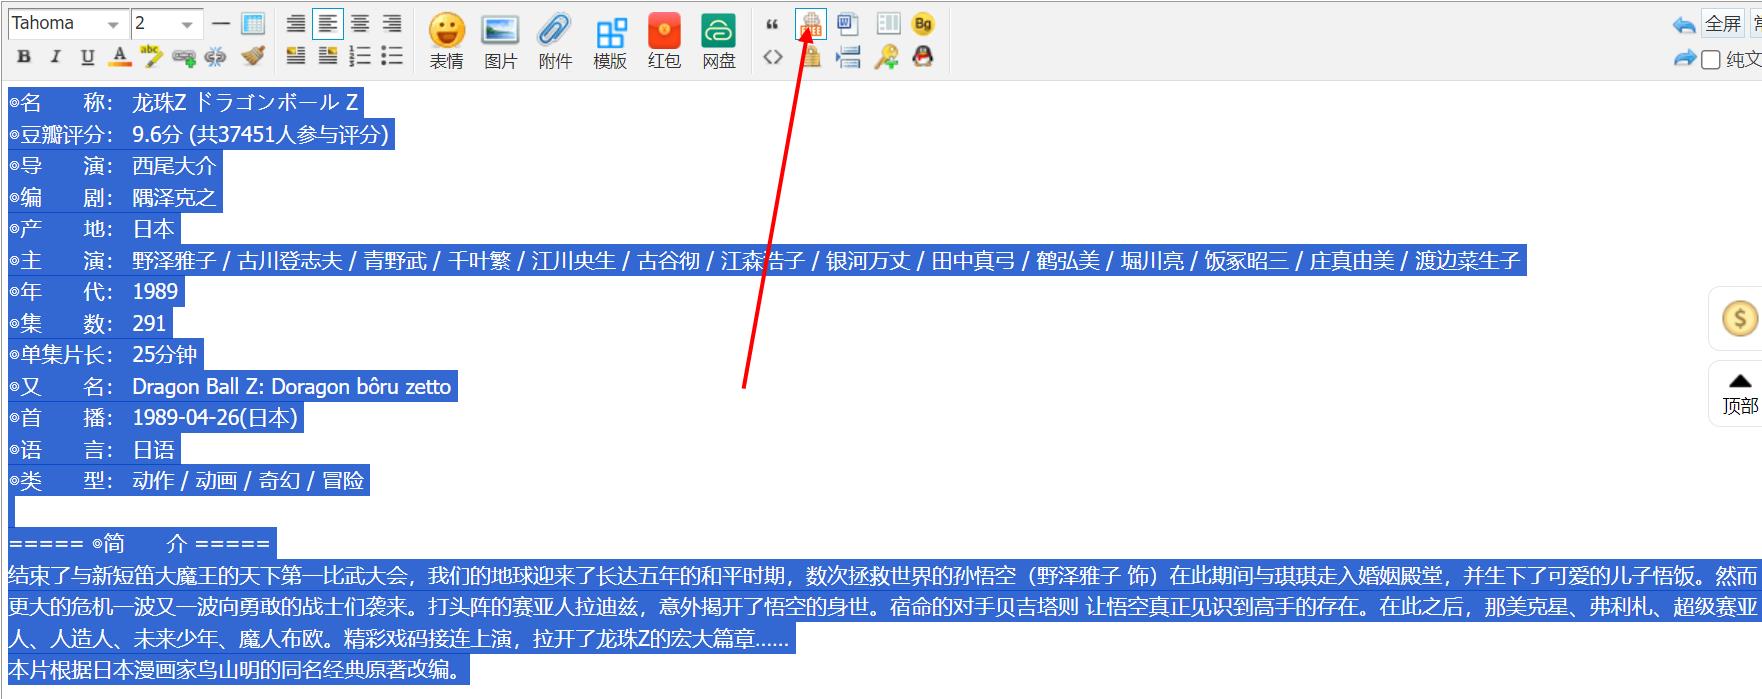1762x699 pixels.
Task: Click the text line 集 数: 291
Action: point(90,324)
